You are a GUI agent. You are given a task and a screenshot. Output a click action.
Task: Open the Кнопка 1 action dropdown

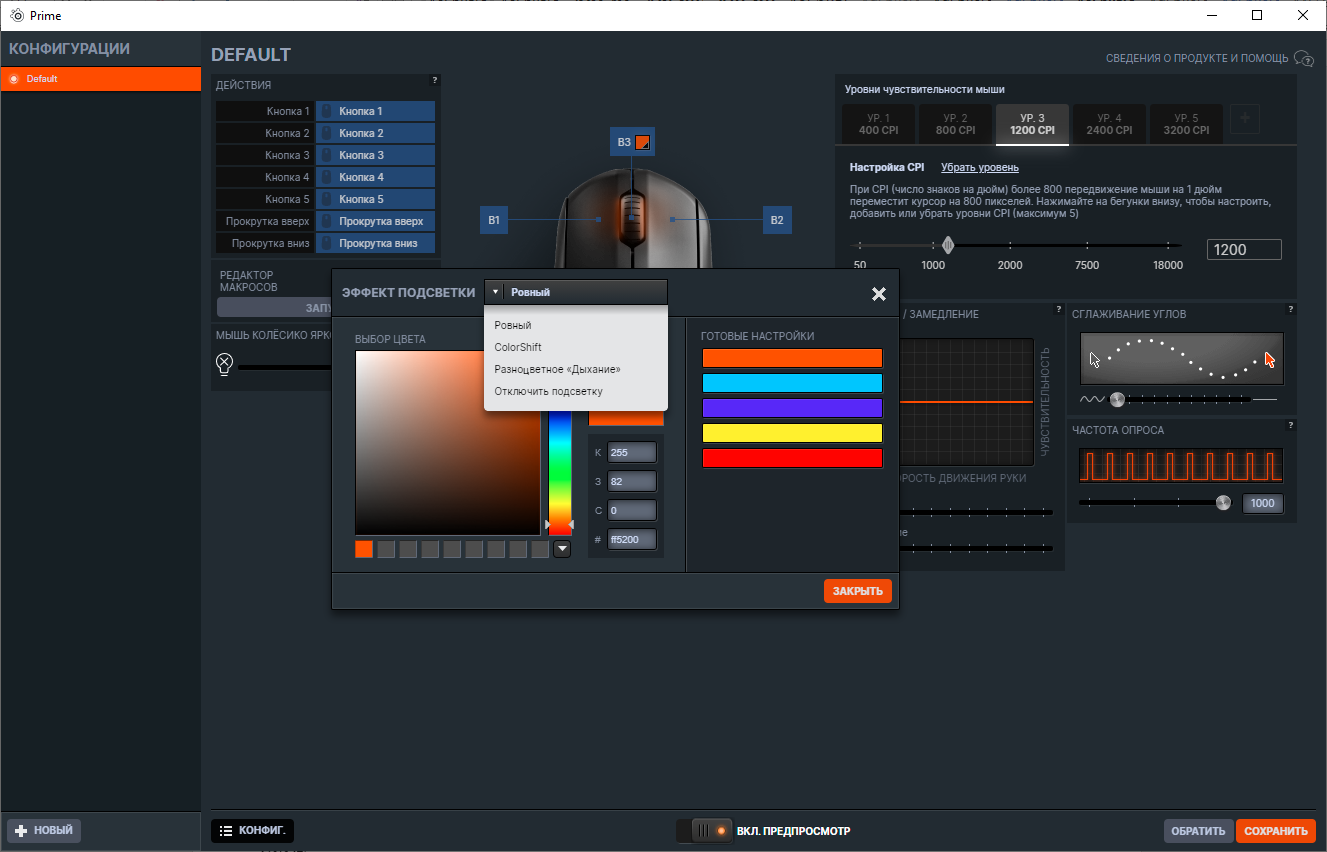pos(375,111)
